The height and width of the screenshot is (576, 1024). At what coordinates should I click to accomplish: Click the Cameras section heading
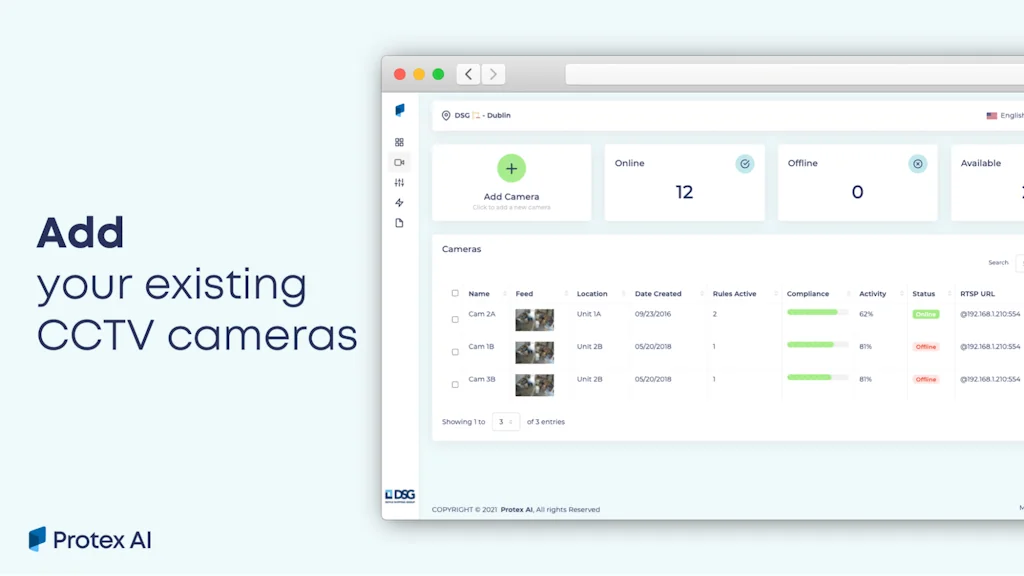(x=462, y=249)
